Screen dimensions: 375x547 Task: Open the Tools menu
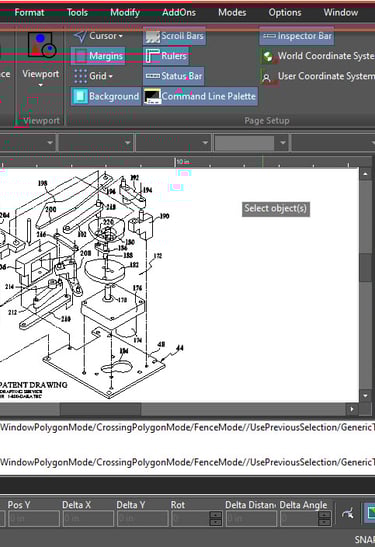[x=77, y=13]
